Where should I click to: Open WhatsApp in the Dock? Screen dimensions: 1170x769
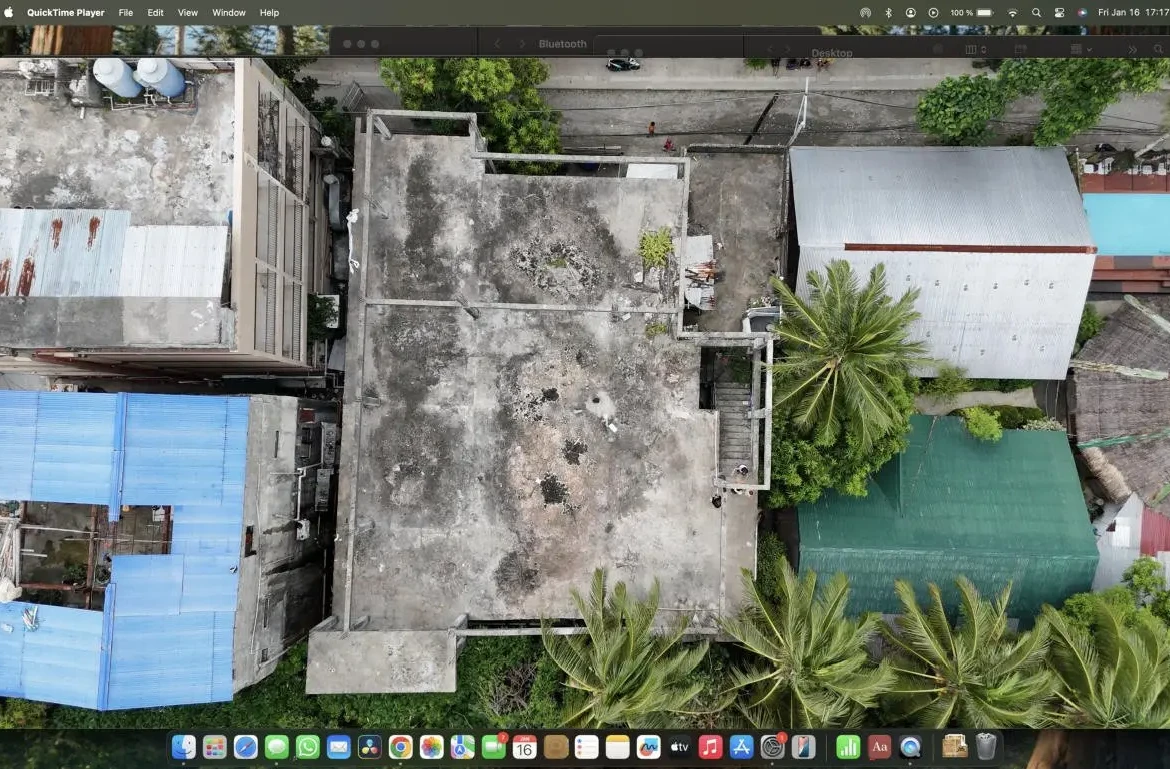tap(308, 747)
